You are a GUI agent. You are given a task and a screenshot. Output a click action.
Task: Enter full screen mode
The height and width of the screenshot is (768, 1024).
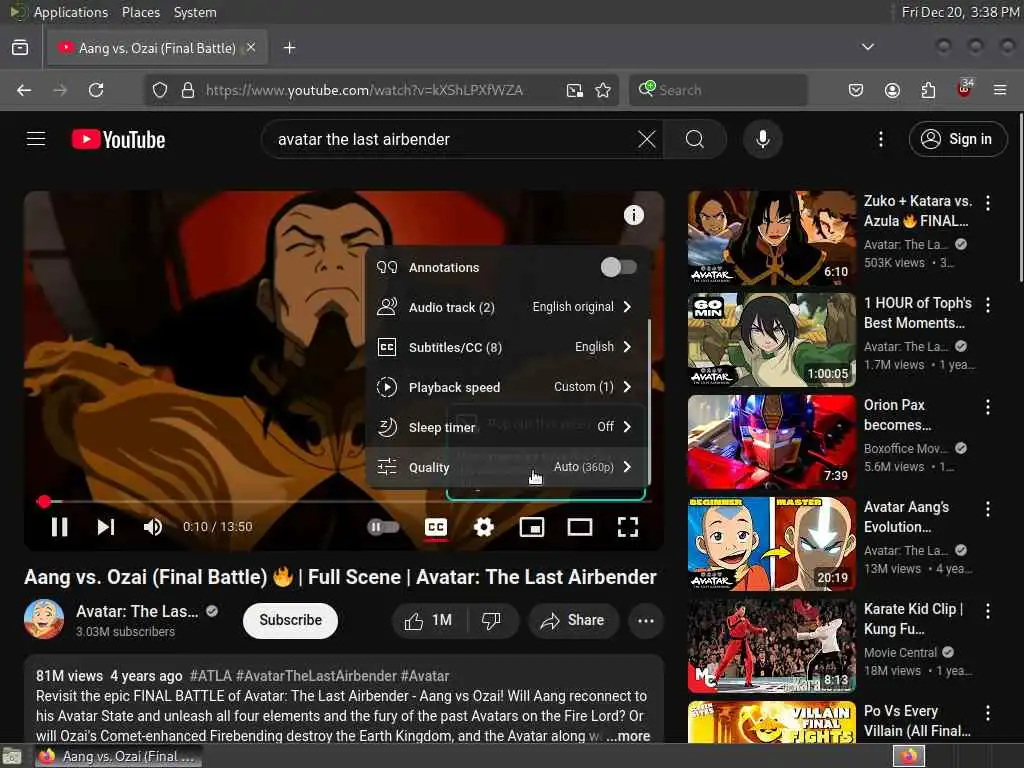pyautogui.click(x=628, y=527)
